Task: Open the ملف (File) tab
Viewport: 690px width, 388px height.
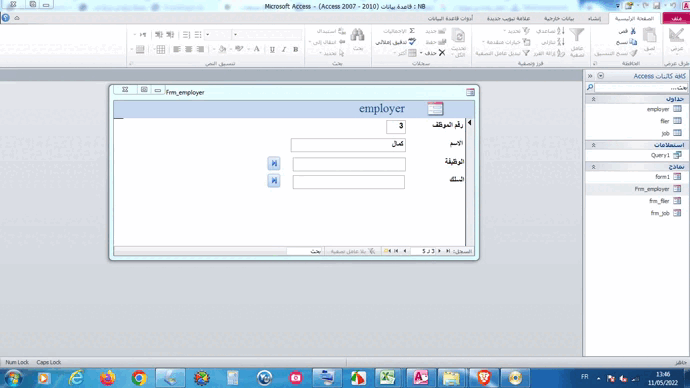Action: click(676, 18)
